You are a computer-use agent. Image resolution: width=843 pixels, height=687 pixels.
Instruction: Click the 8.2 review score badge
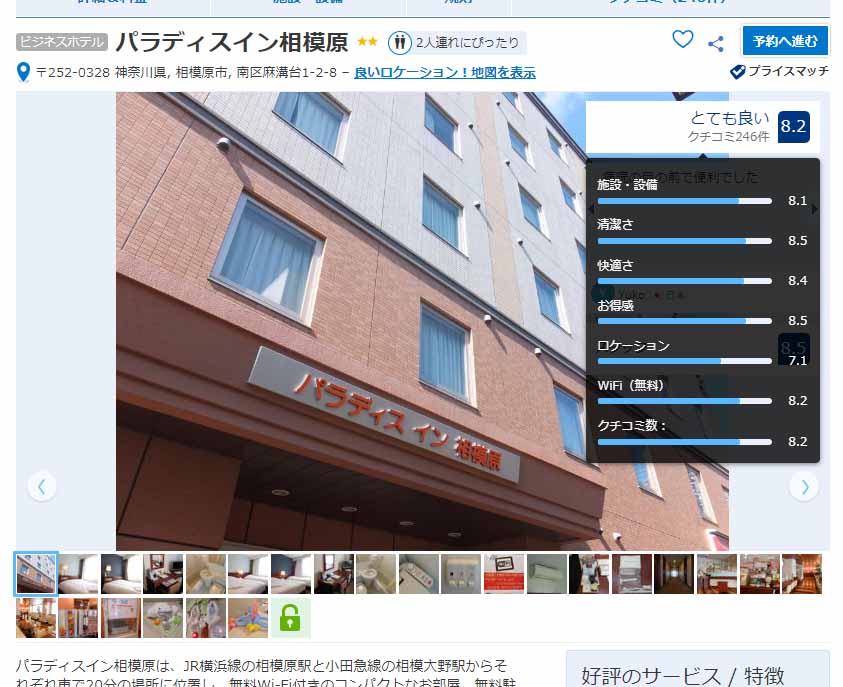click(794, 126)
